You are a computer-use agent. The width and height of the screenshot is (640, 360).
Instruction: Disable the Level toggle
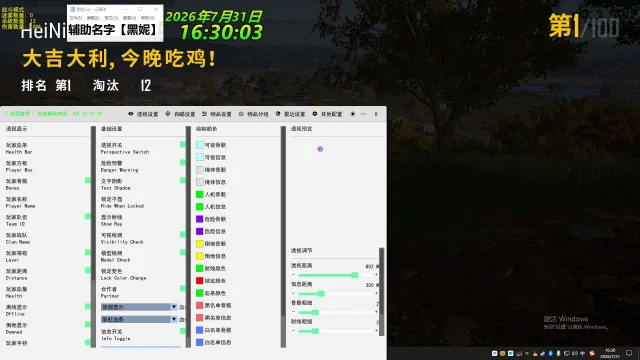point(87,253)
